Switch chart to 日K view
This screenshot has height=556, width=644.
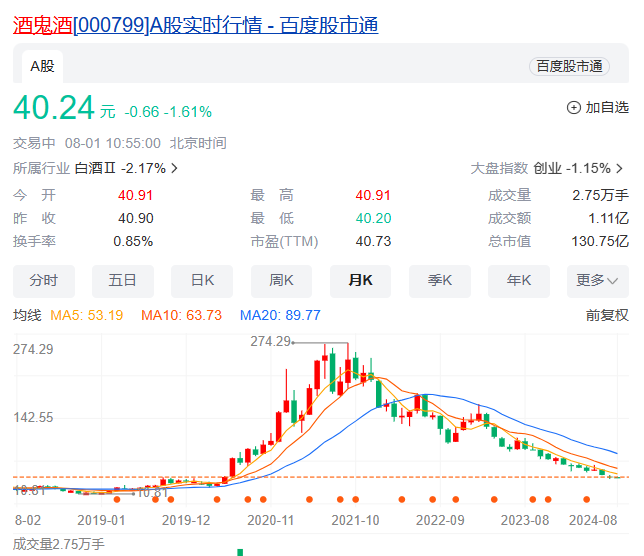pos(202,281)
